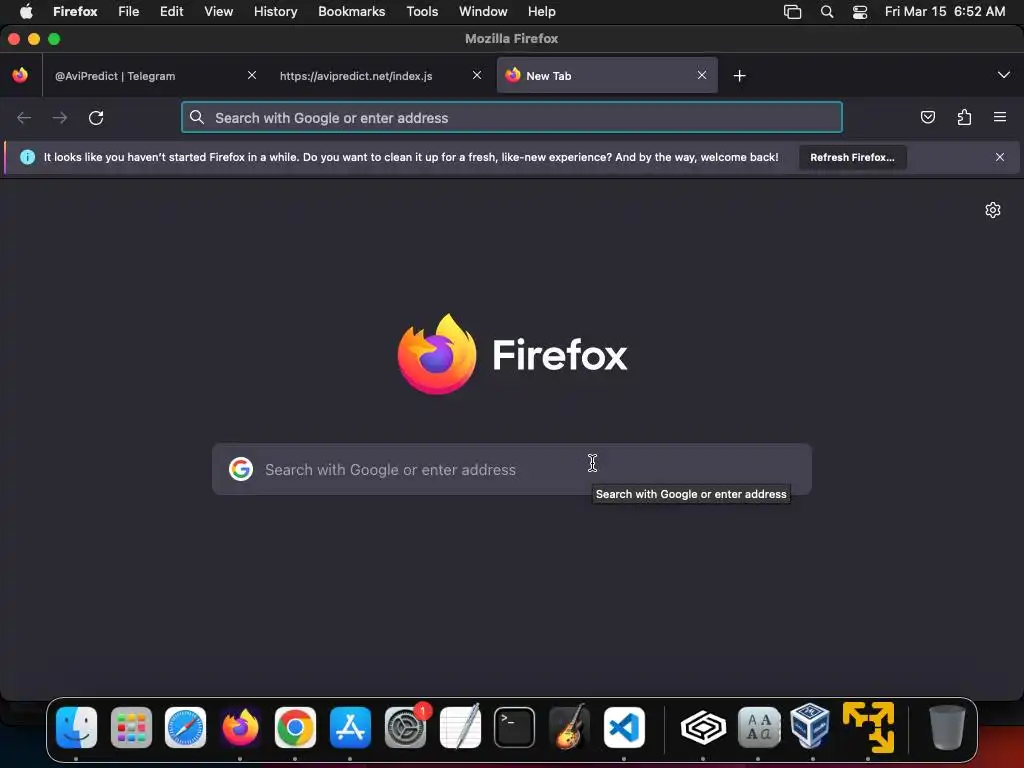The width and height of the screenshot is (1024, 768).
Task: Open System Settings from the dock
Action: 405,727
